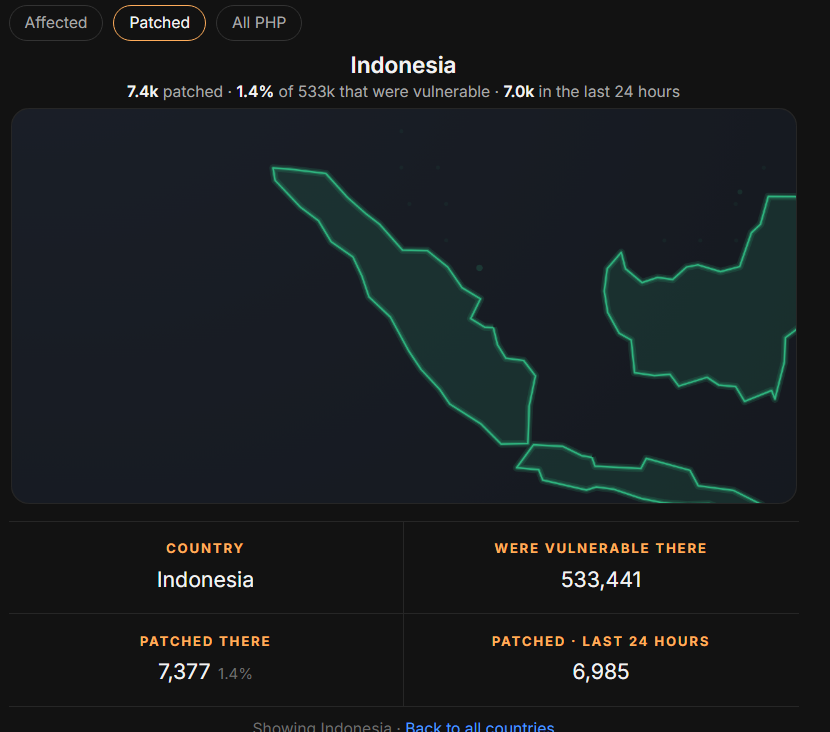The height and width of the screenshot is (732, 830).
Task: Click the Java island on the map
Action: click(625, 473)
